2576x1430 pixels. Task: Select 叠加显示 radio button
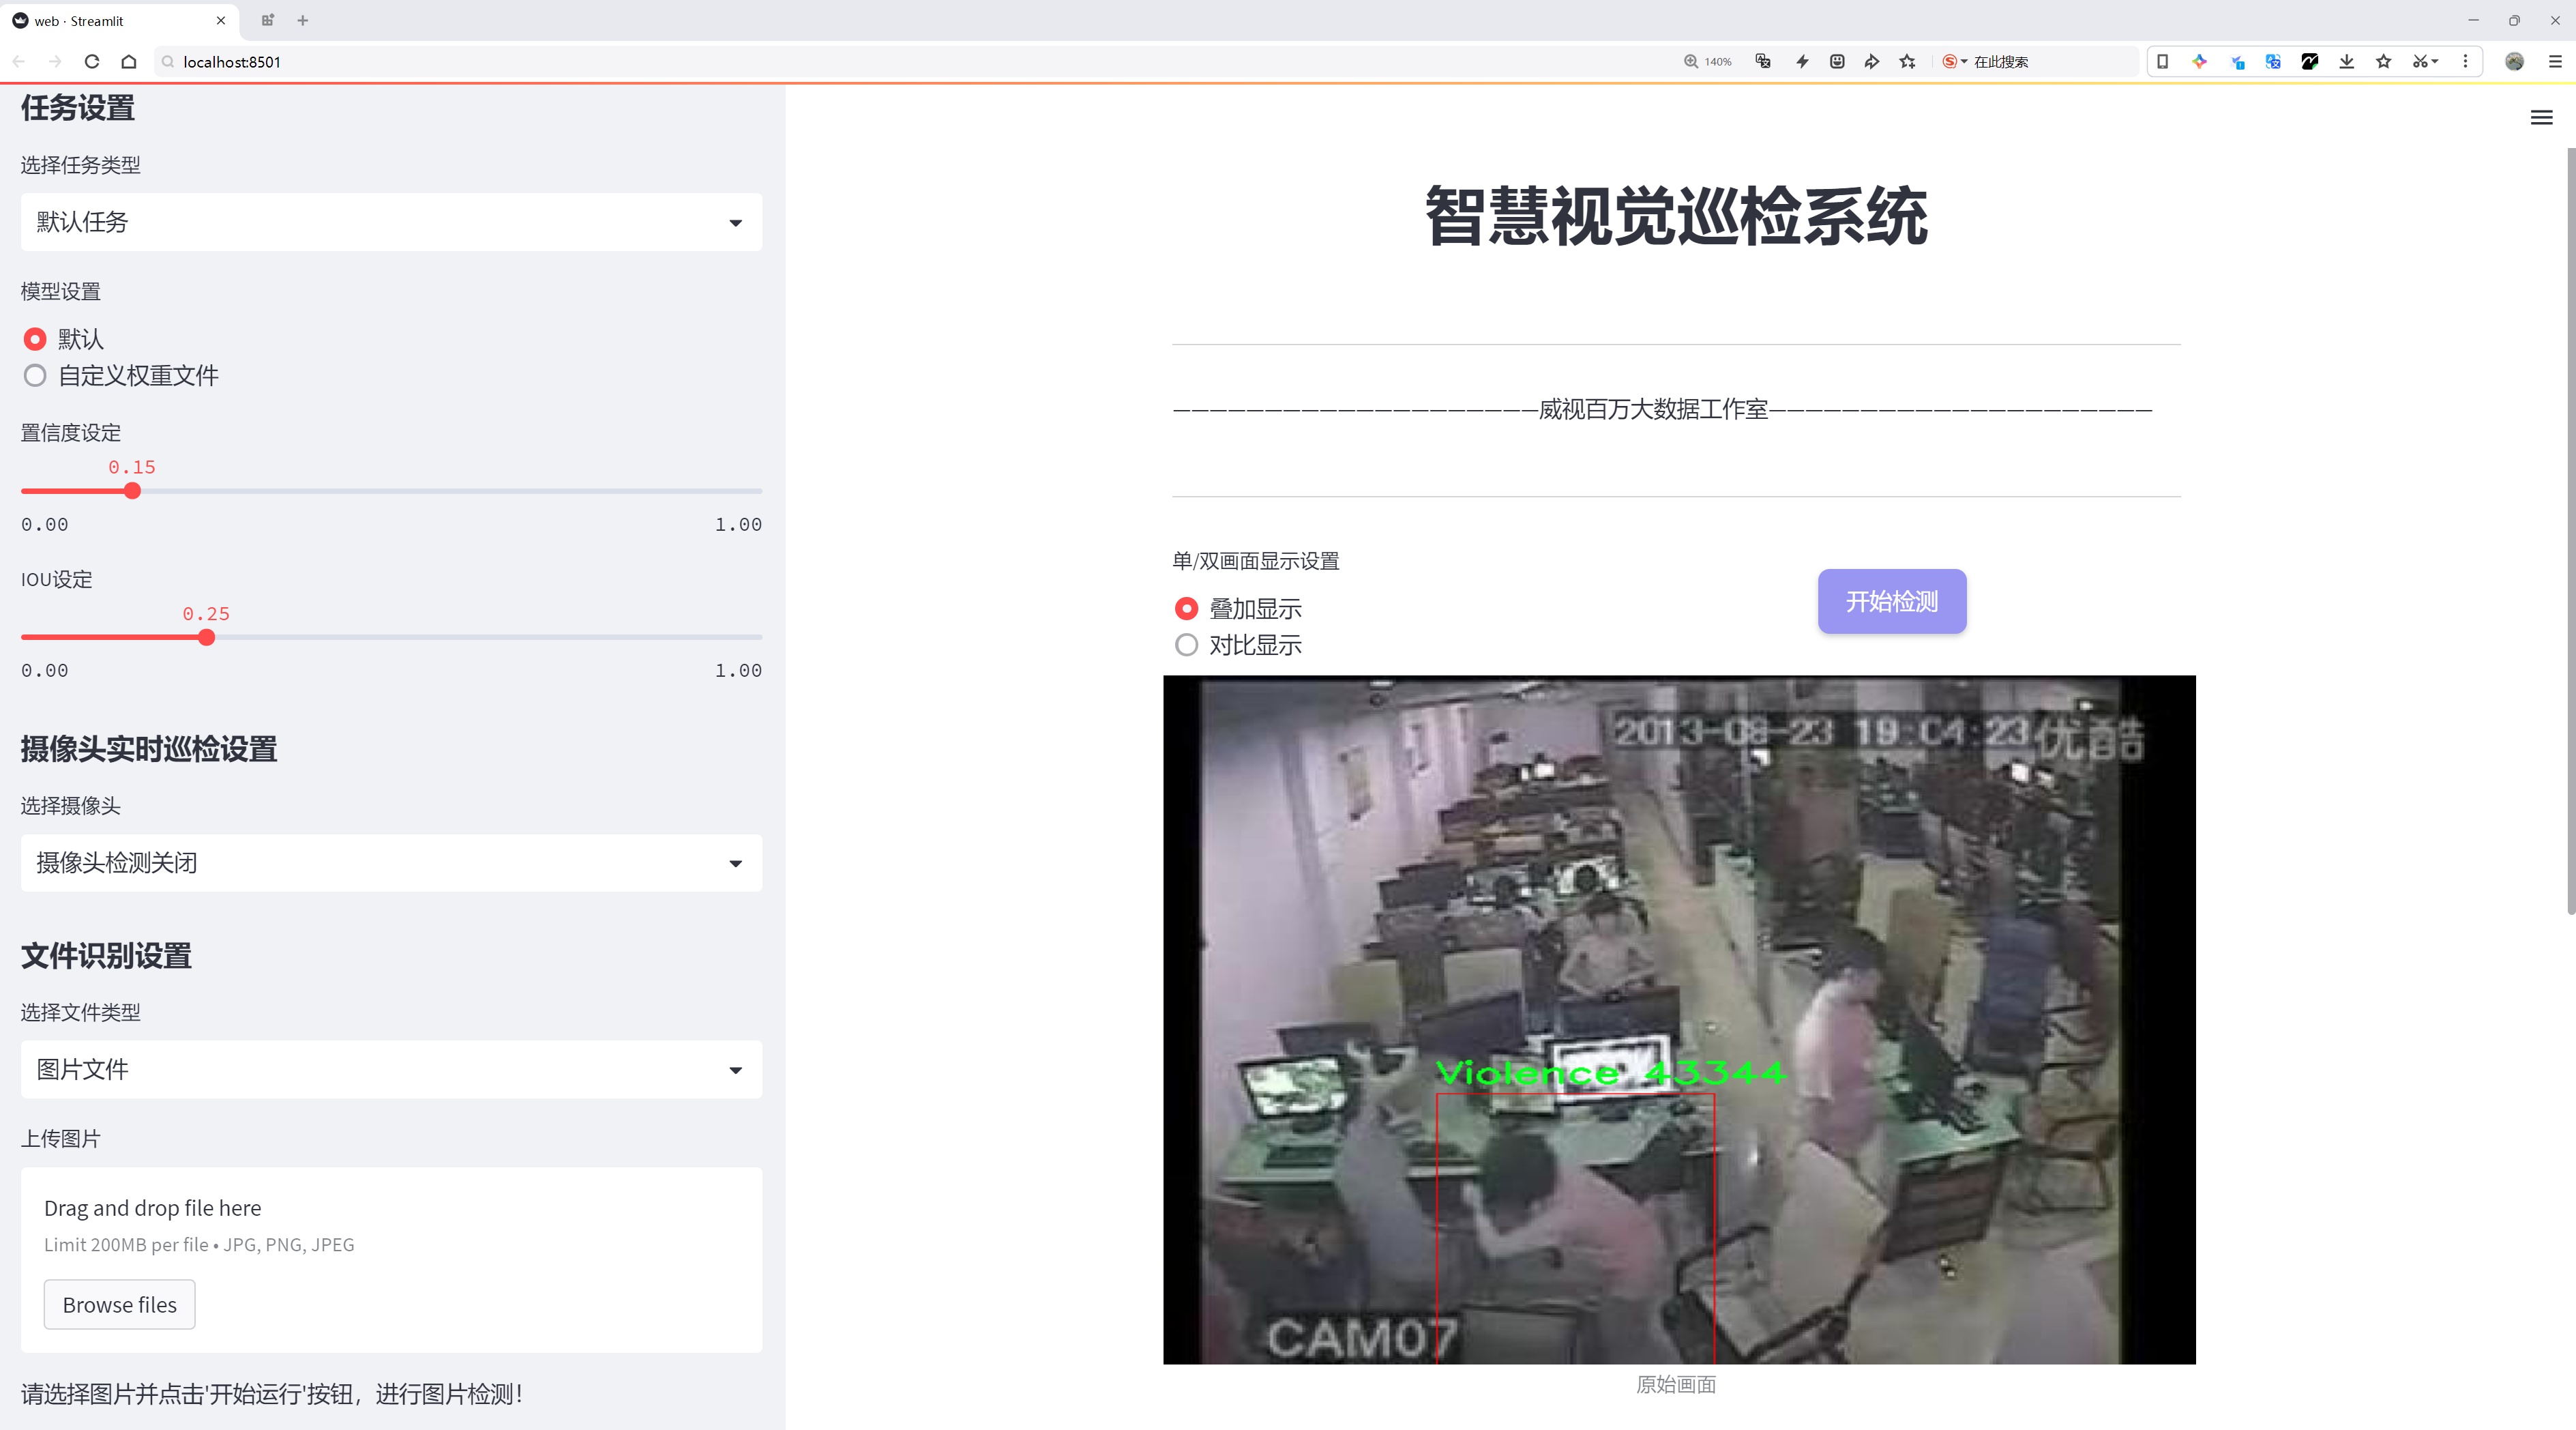(1187, 609)
